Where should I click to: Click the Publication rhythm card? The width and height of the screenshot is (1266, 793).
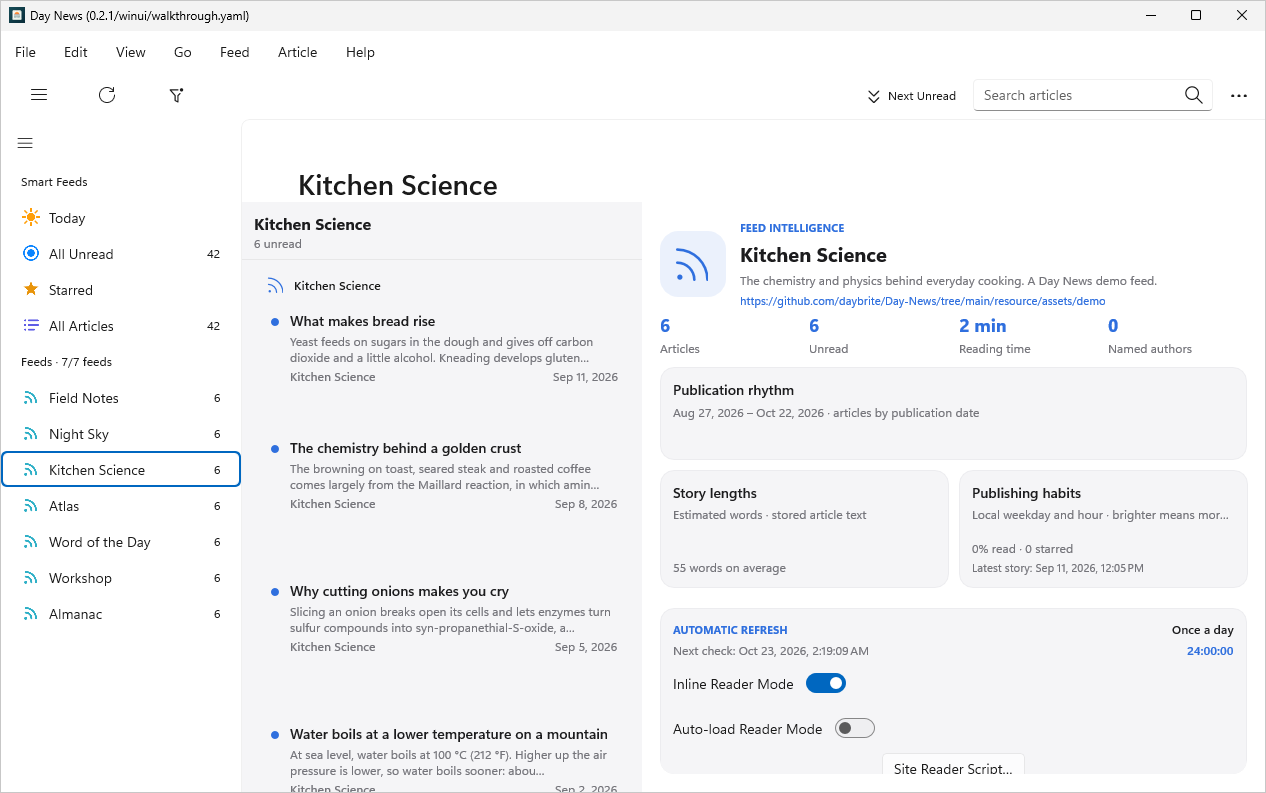tap(953, 413)
